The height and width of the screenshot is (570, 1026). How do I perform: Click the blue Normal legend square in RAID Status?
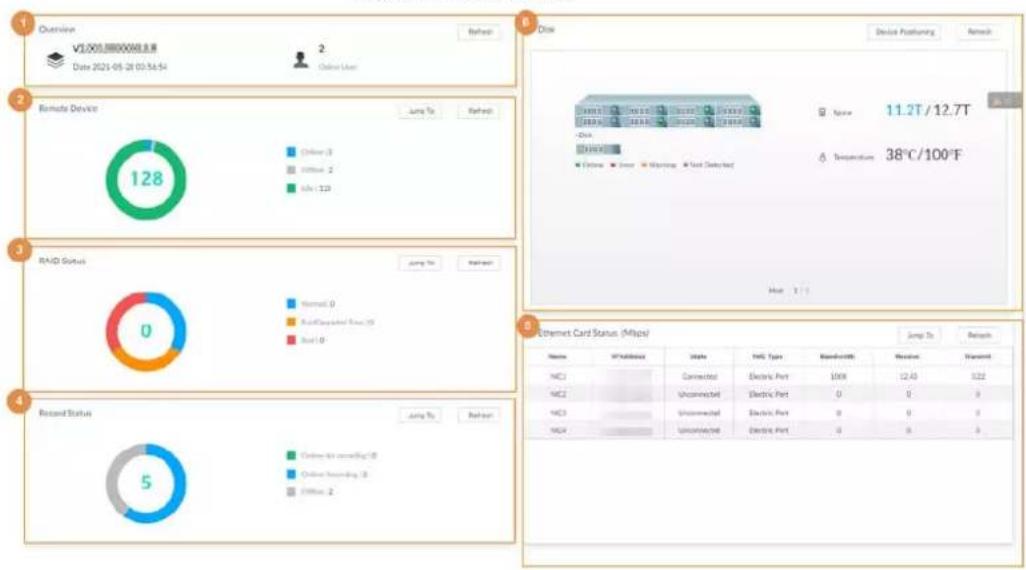click(291, 304)
